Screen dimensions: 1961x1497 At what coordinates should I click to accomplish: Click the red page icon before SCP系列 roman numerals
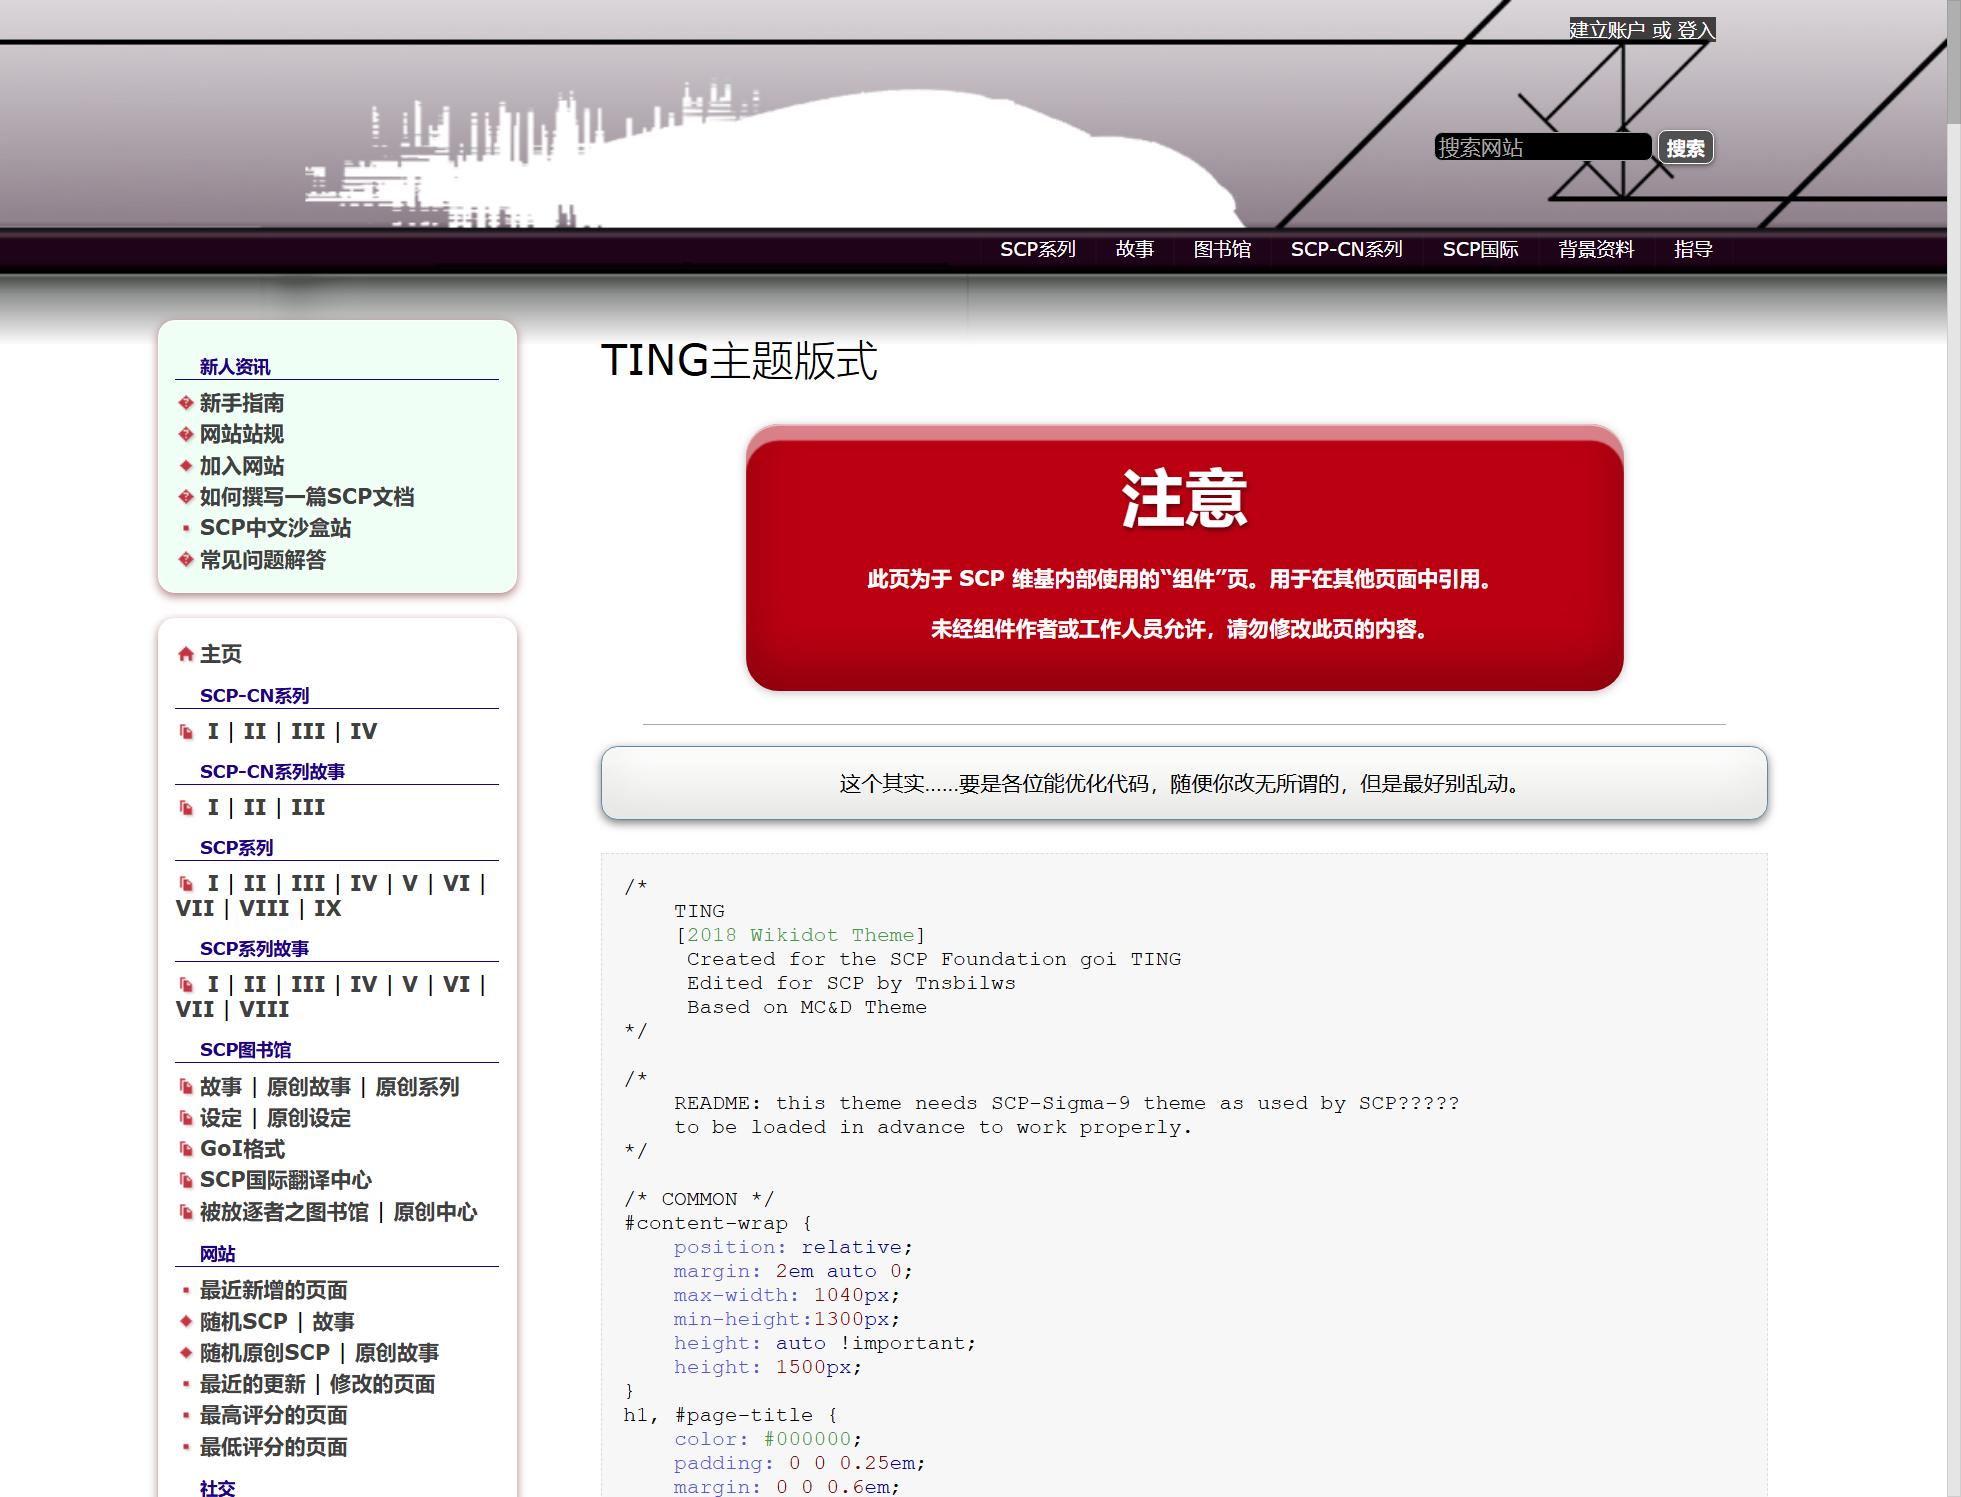pyautogui.click(x=185, y=884)
